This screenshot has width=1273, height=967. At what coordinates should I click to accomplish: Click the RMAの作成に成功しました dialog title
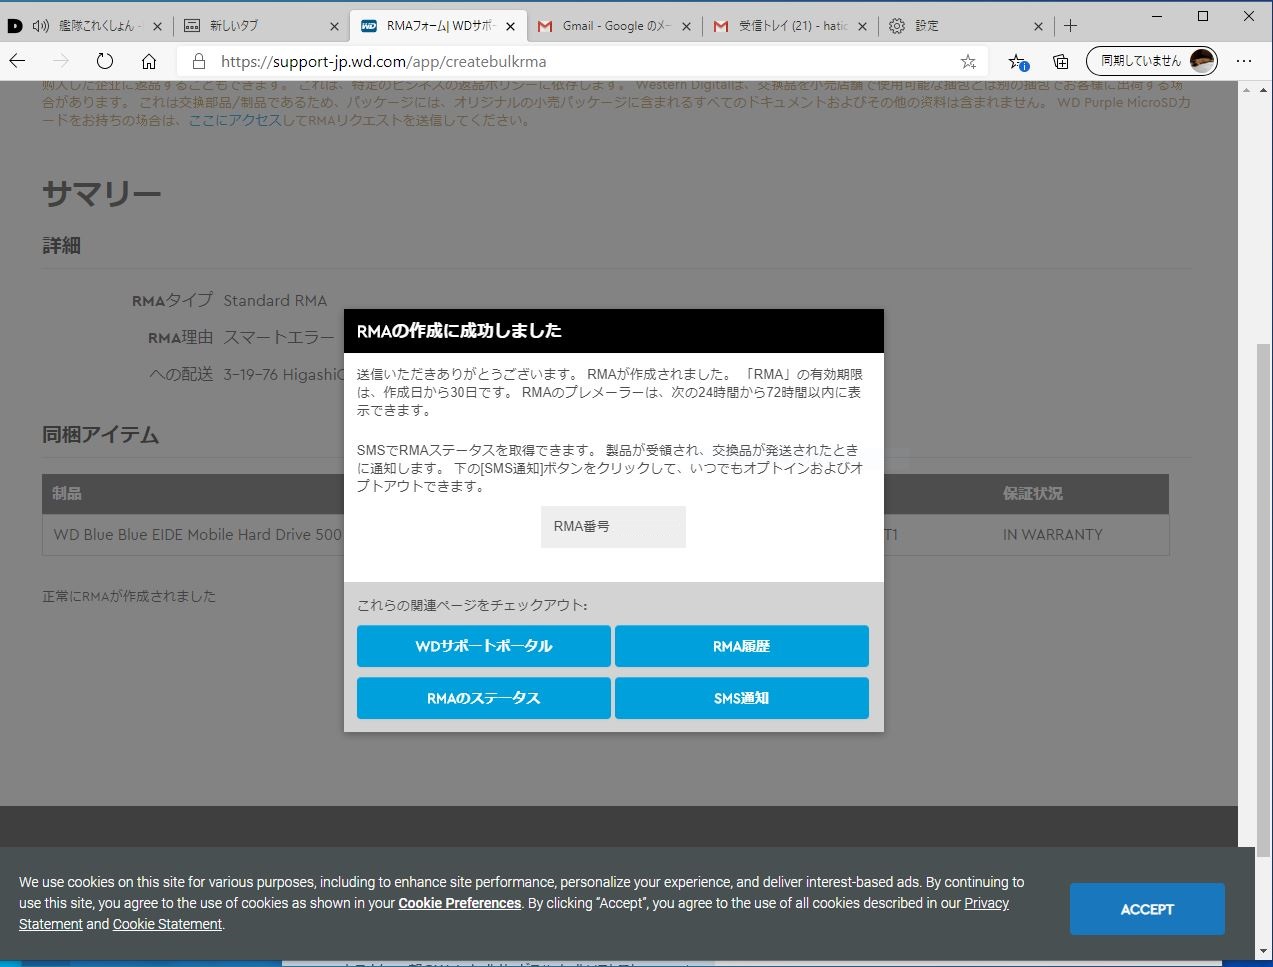point(459,331)
